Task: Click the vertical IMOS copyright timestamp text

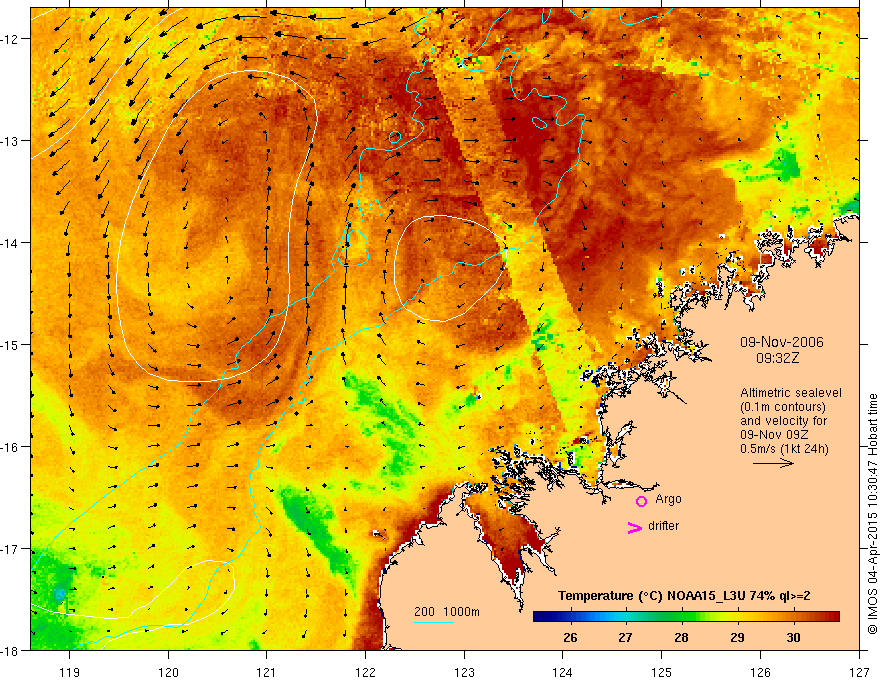Action: (x=872, y=514)
